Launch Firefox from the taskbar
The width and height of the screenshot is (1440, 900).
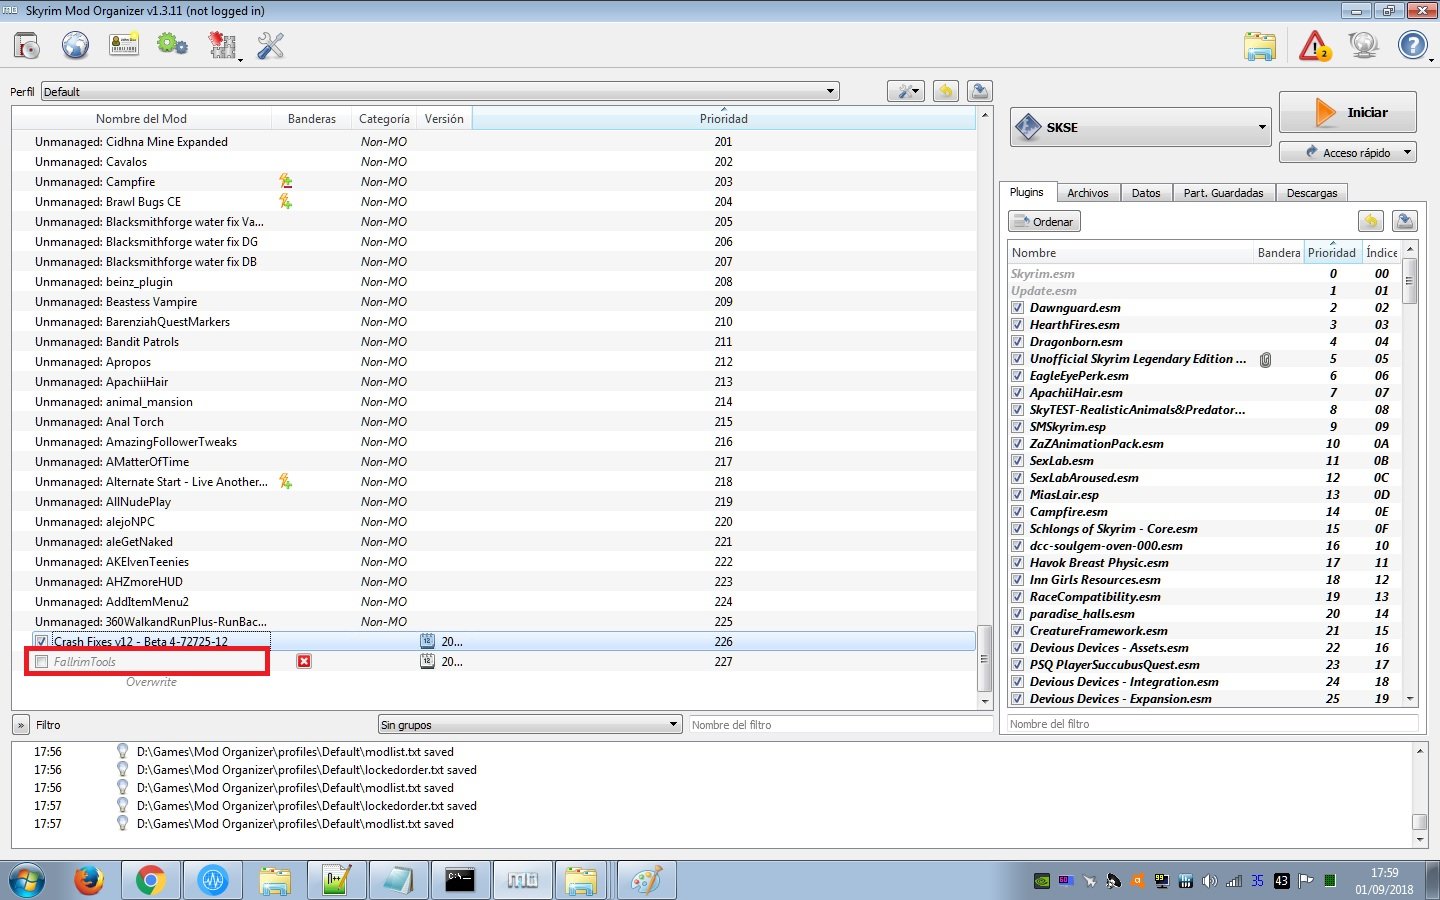coord(89,881)
